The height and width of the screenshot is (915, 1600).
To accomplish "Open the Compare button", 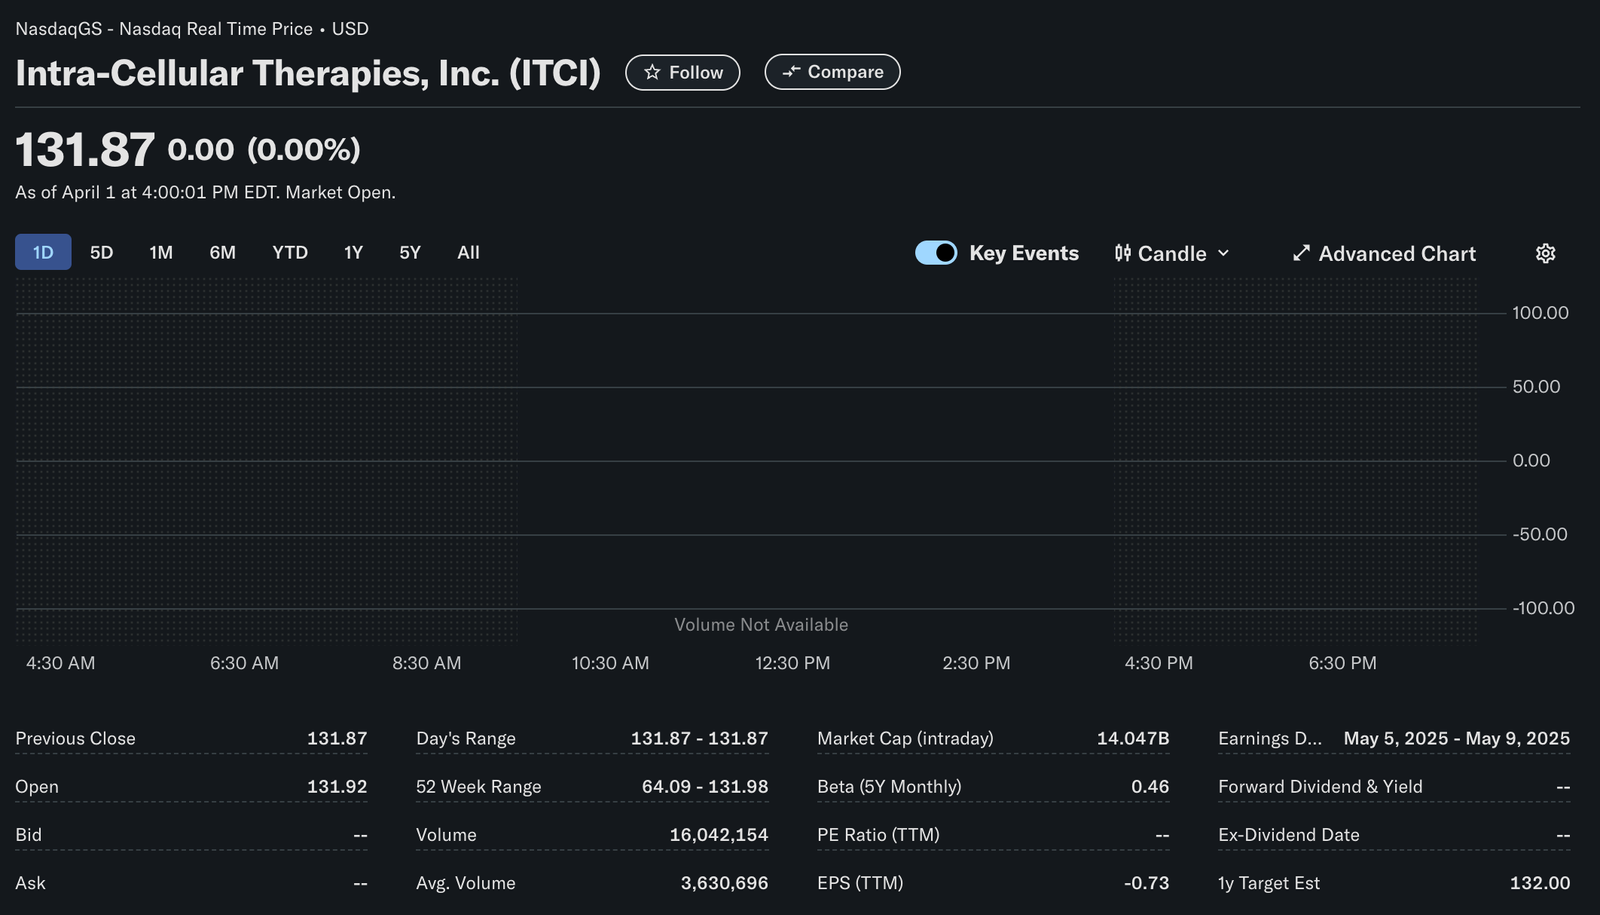I will [832, 72].
